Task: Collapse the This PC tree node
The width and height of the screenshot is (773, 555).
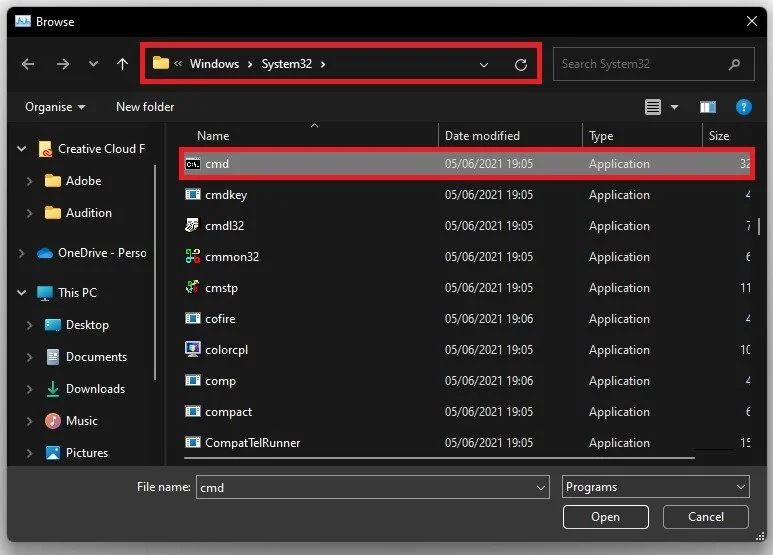Action: click(x=22, y=293)
